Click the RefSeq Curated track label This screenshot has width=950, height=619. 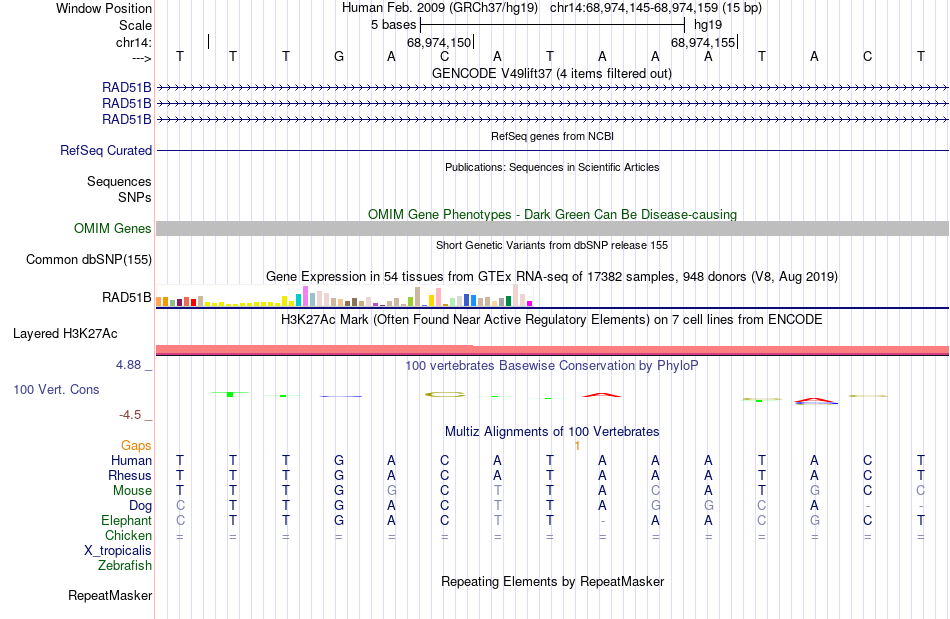coord(105,150)
